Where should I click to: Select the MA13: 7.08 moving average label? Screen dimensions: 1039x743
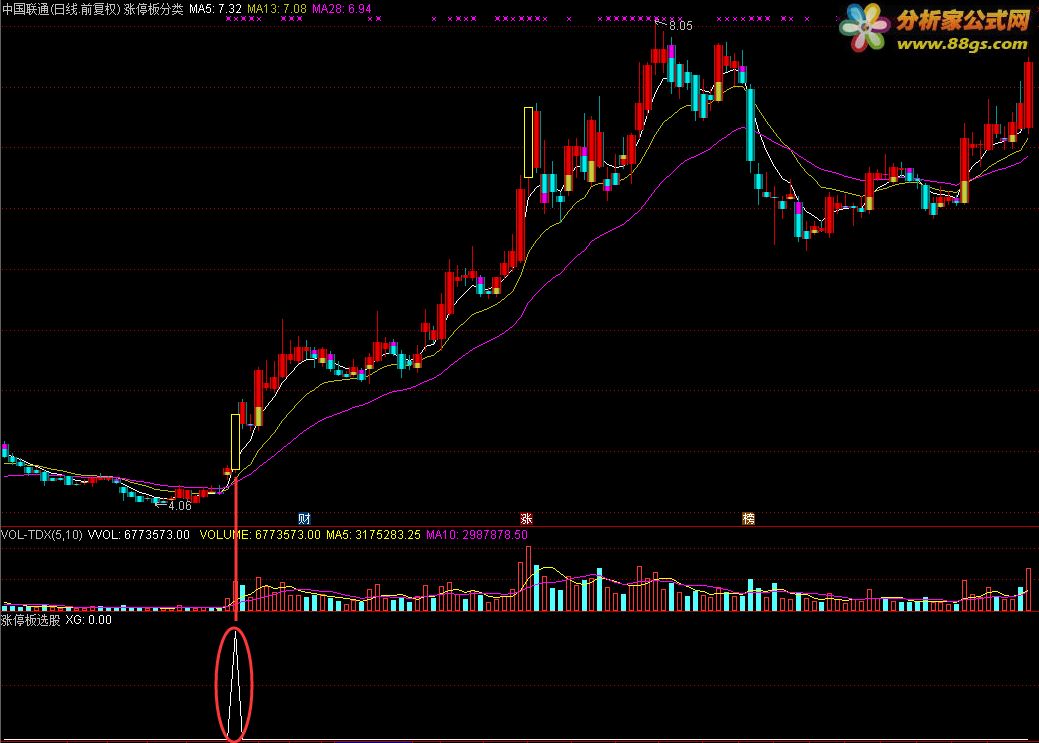click(277, 9)
